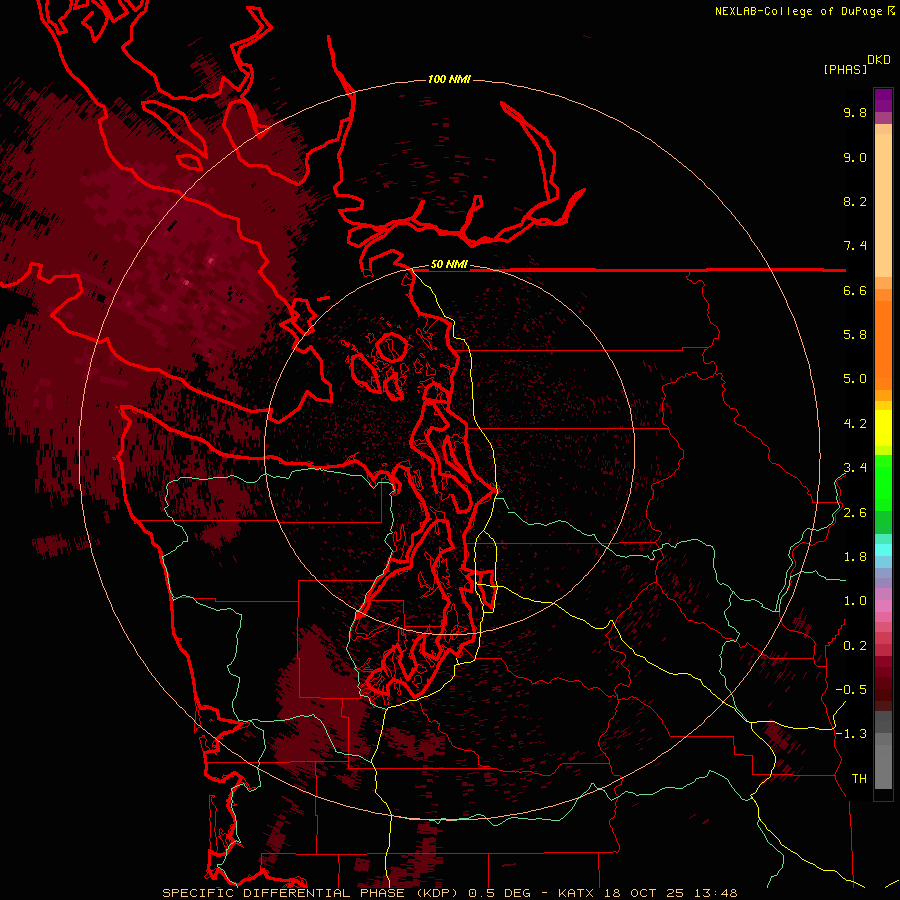The image size is (900, 900).
Task: Pick the orange band of the color bar
Action: [x=883, y=344]
